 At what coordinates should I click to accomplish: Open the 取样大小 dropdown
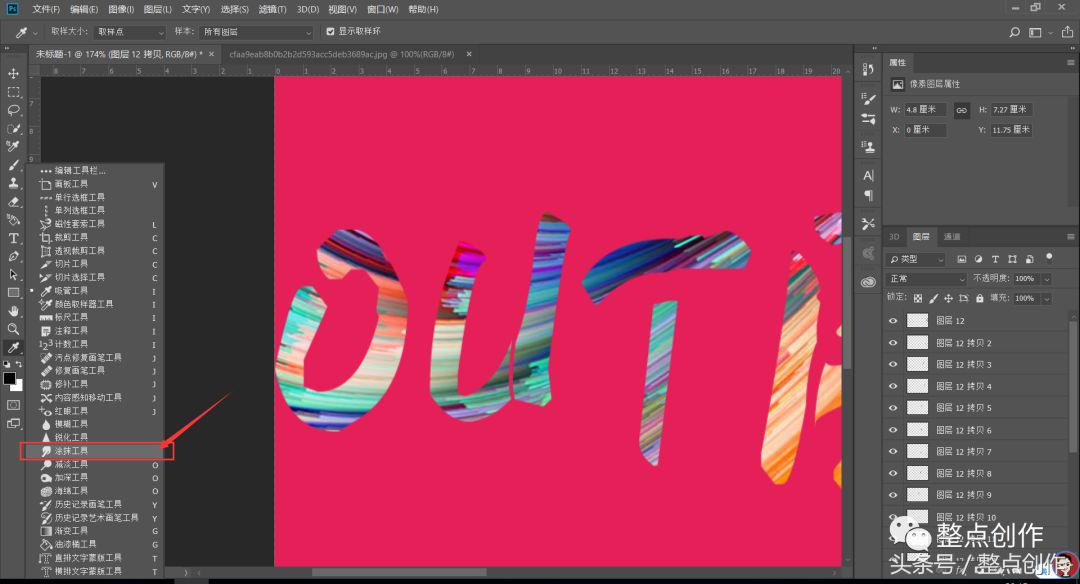coord(129,32)
